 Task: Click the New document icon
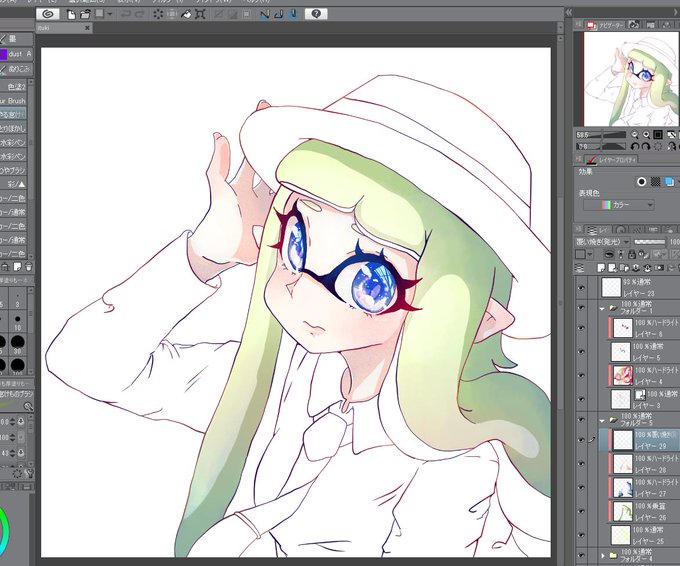click(71, 14)
